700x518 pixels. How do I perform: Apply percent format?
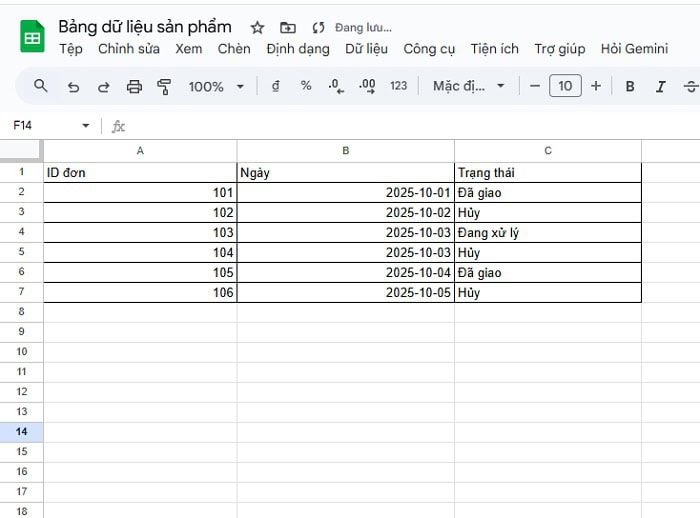point(306,85)
